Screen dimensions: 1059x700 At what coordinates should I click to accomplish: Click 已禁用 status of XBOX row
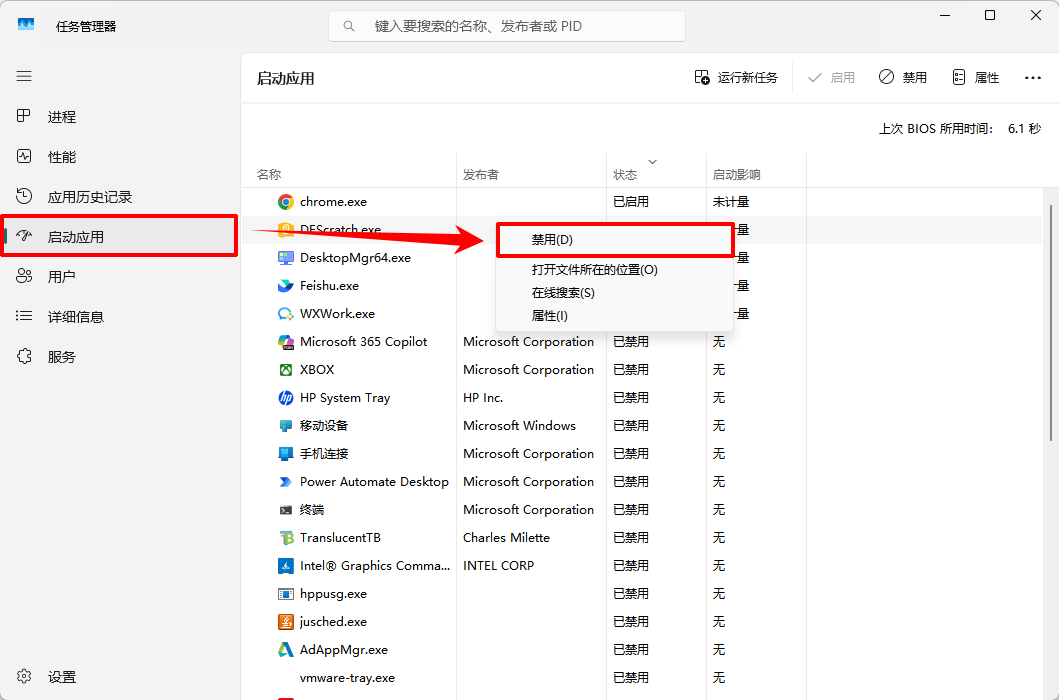click(x=631, y=370)
